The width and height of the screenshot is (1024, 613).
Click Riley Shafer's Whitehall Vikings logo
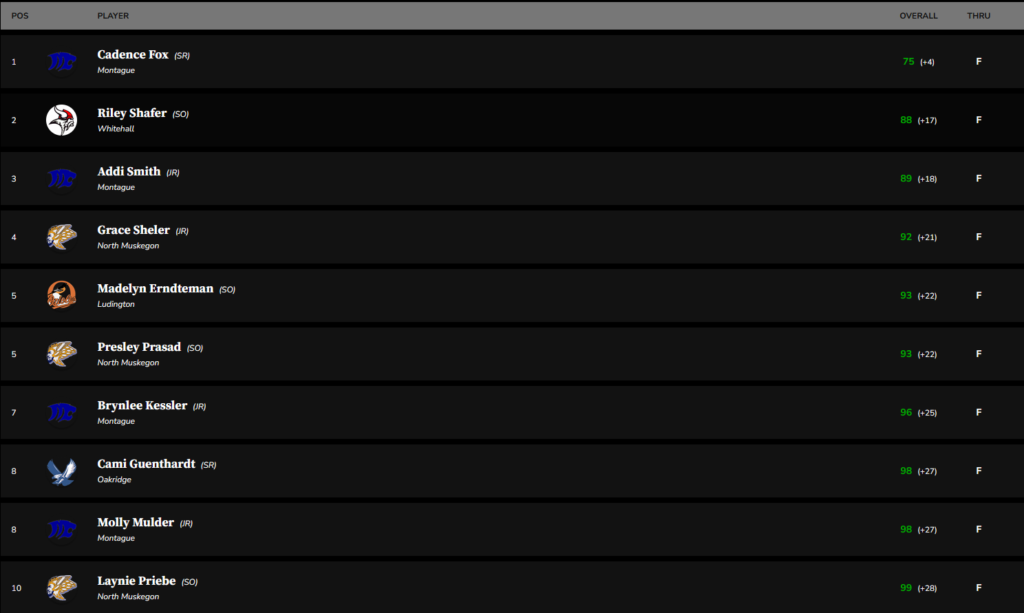pos(62,120)
